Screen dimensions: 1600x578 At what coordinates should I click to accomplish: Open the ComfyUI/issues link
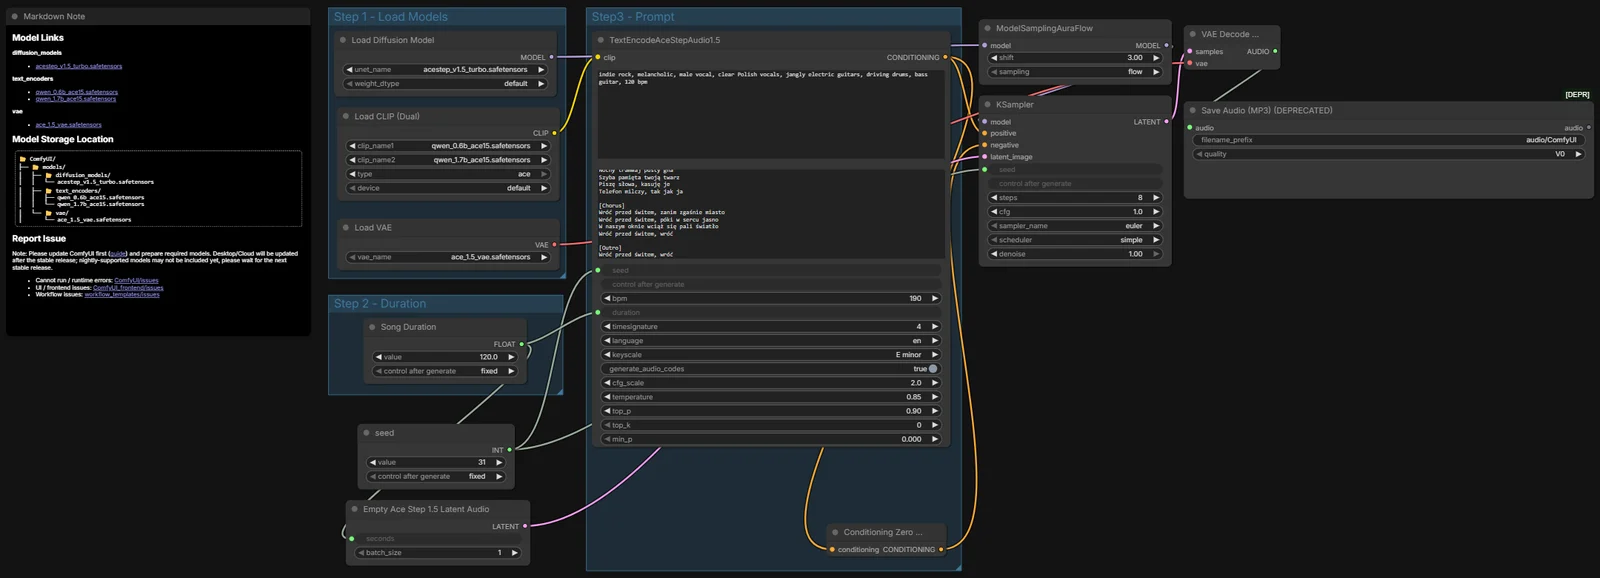point(136,281)
